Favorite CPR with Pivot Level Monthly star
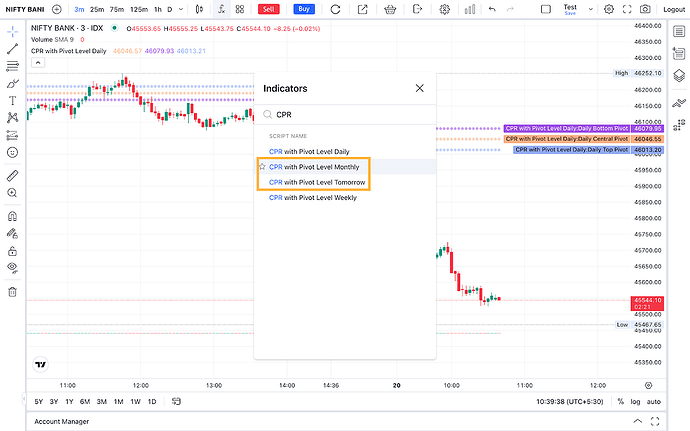The image size is (690, 431). [262, 166]
